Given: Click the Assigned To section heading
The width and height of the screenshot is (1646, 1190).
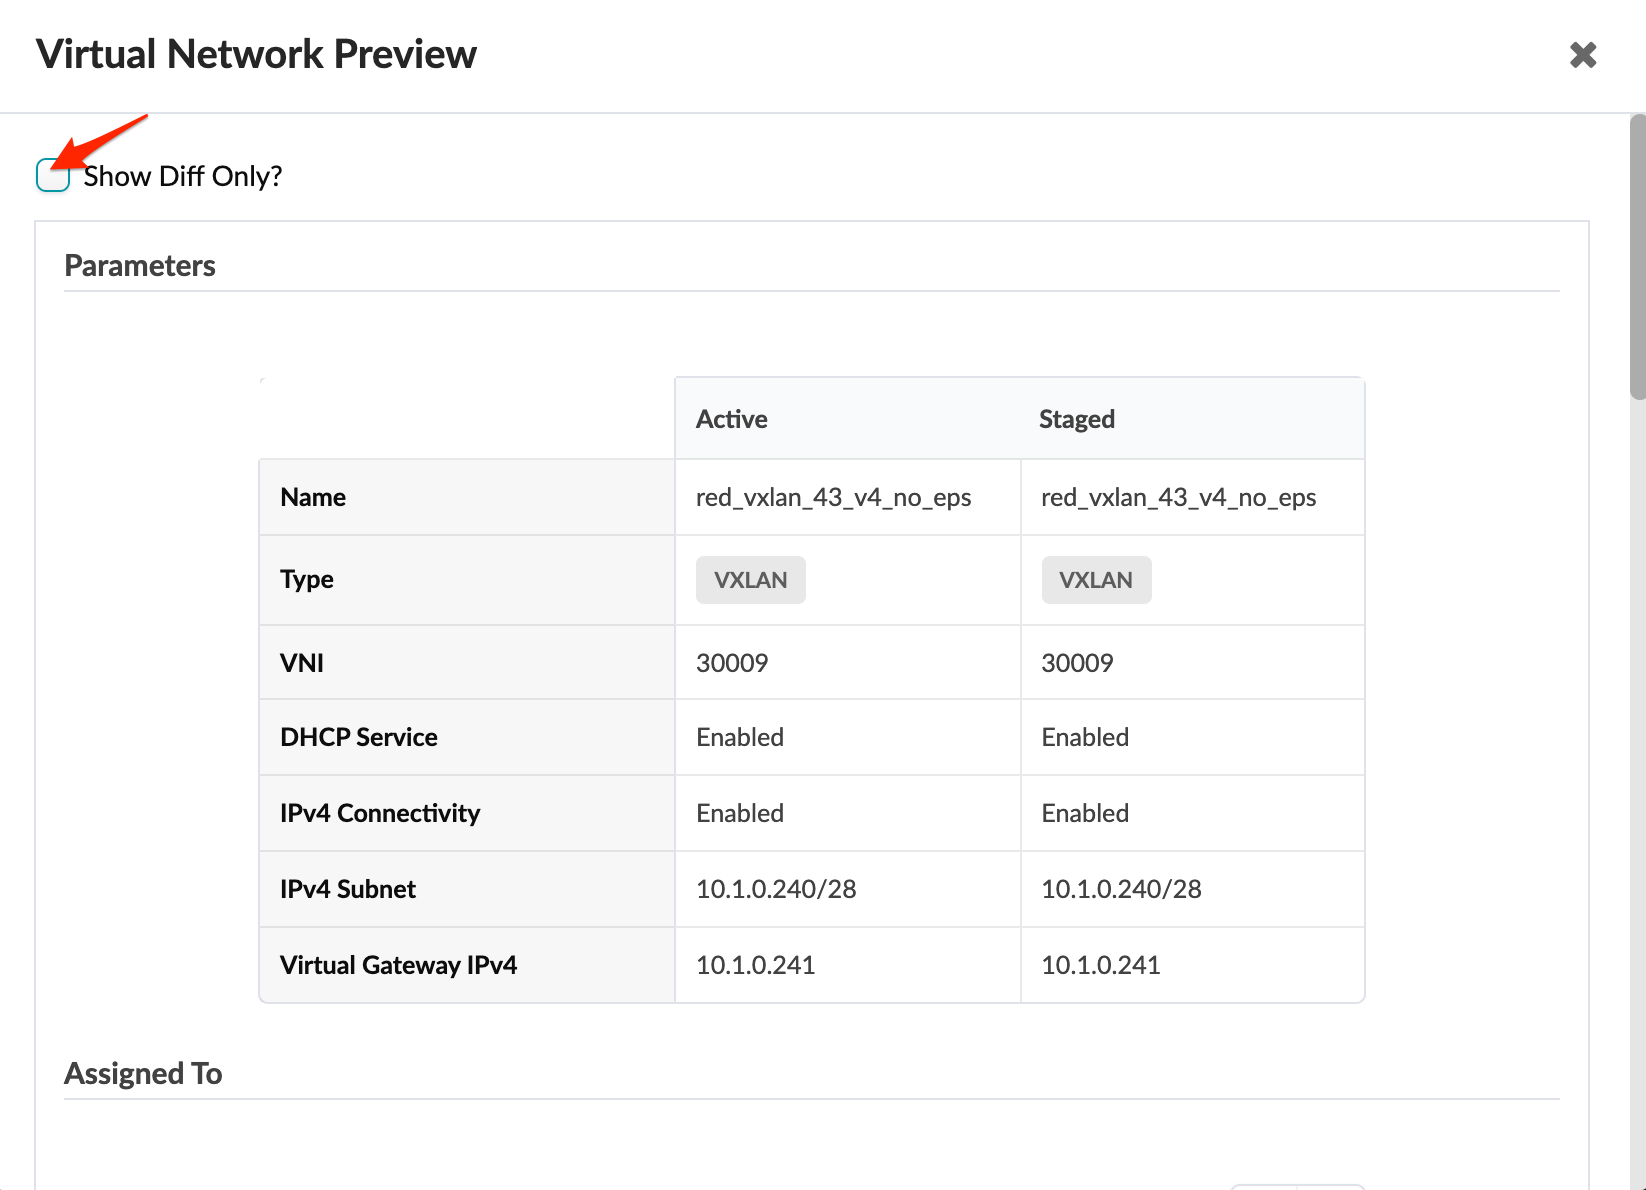Looking at the screenshot, I should (143, 1074).
